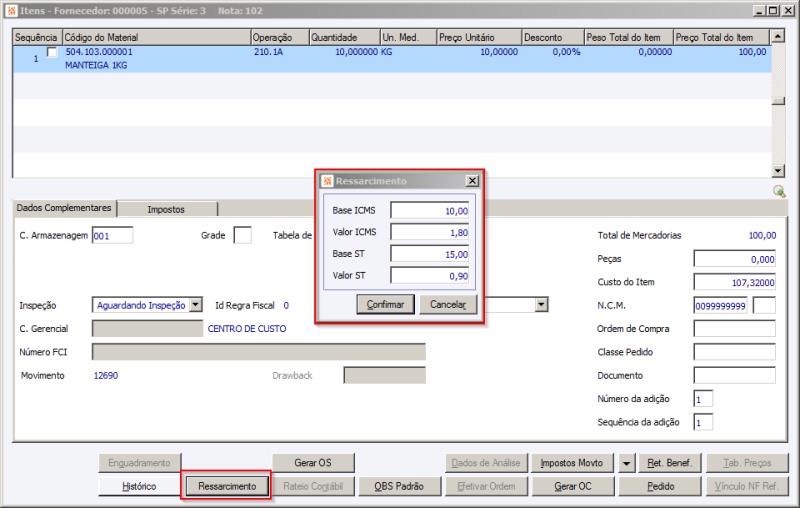Click the Preço Total do Item header

(x=721, y=37)
